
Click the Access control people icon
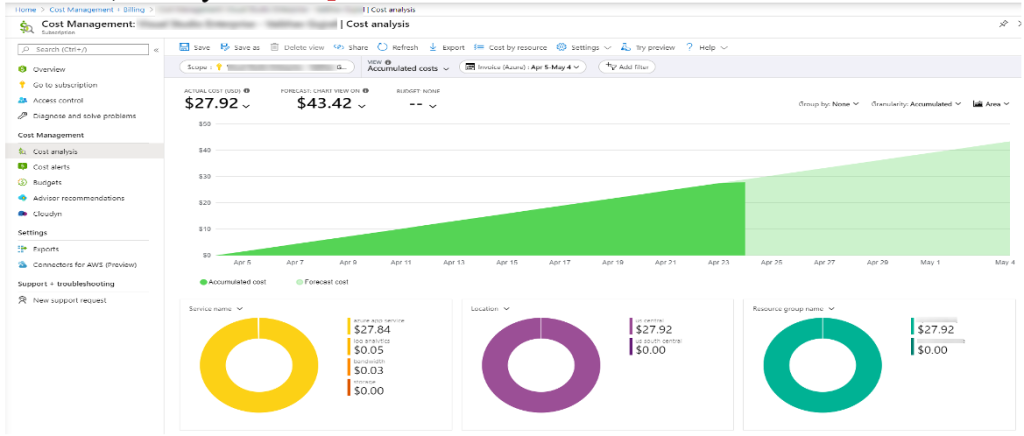coord(22,101)
